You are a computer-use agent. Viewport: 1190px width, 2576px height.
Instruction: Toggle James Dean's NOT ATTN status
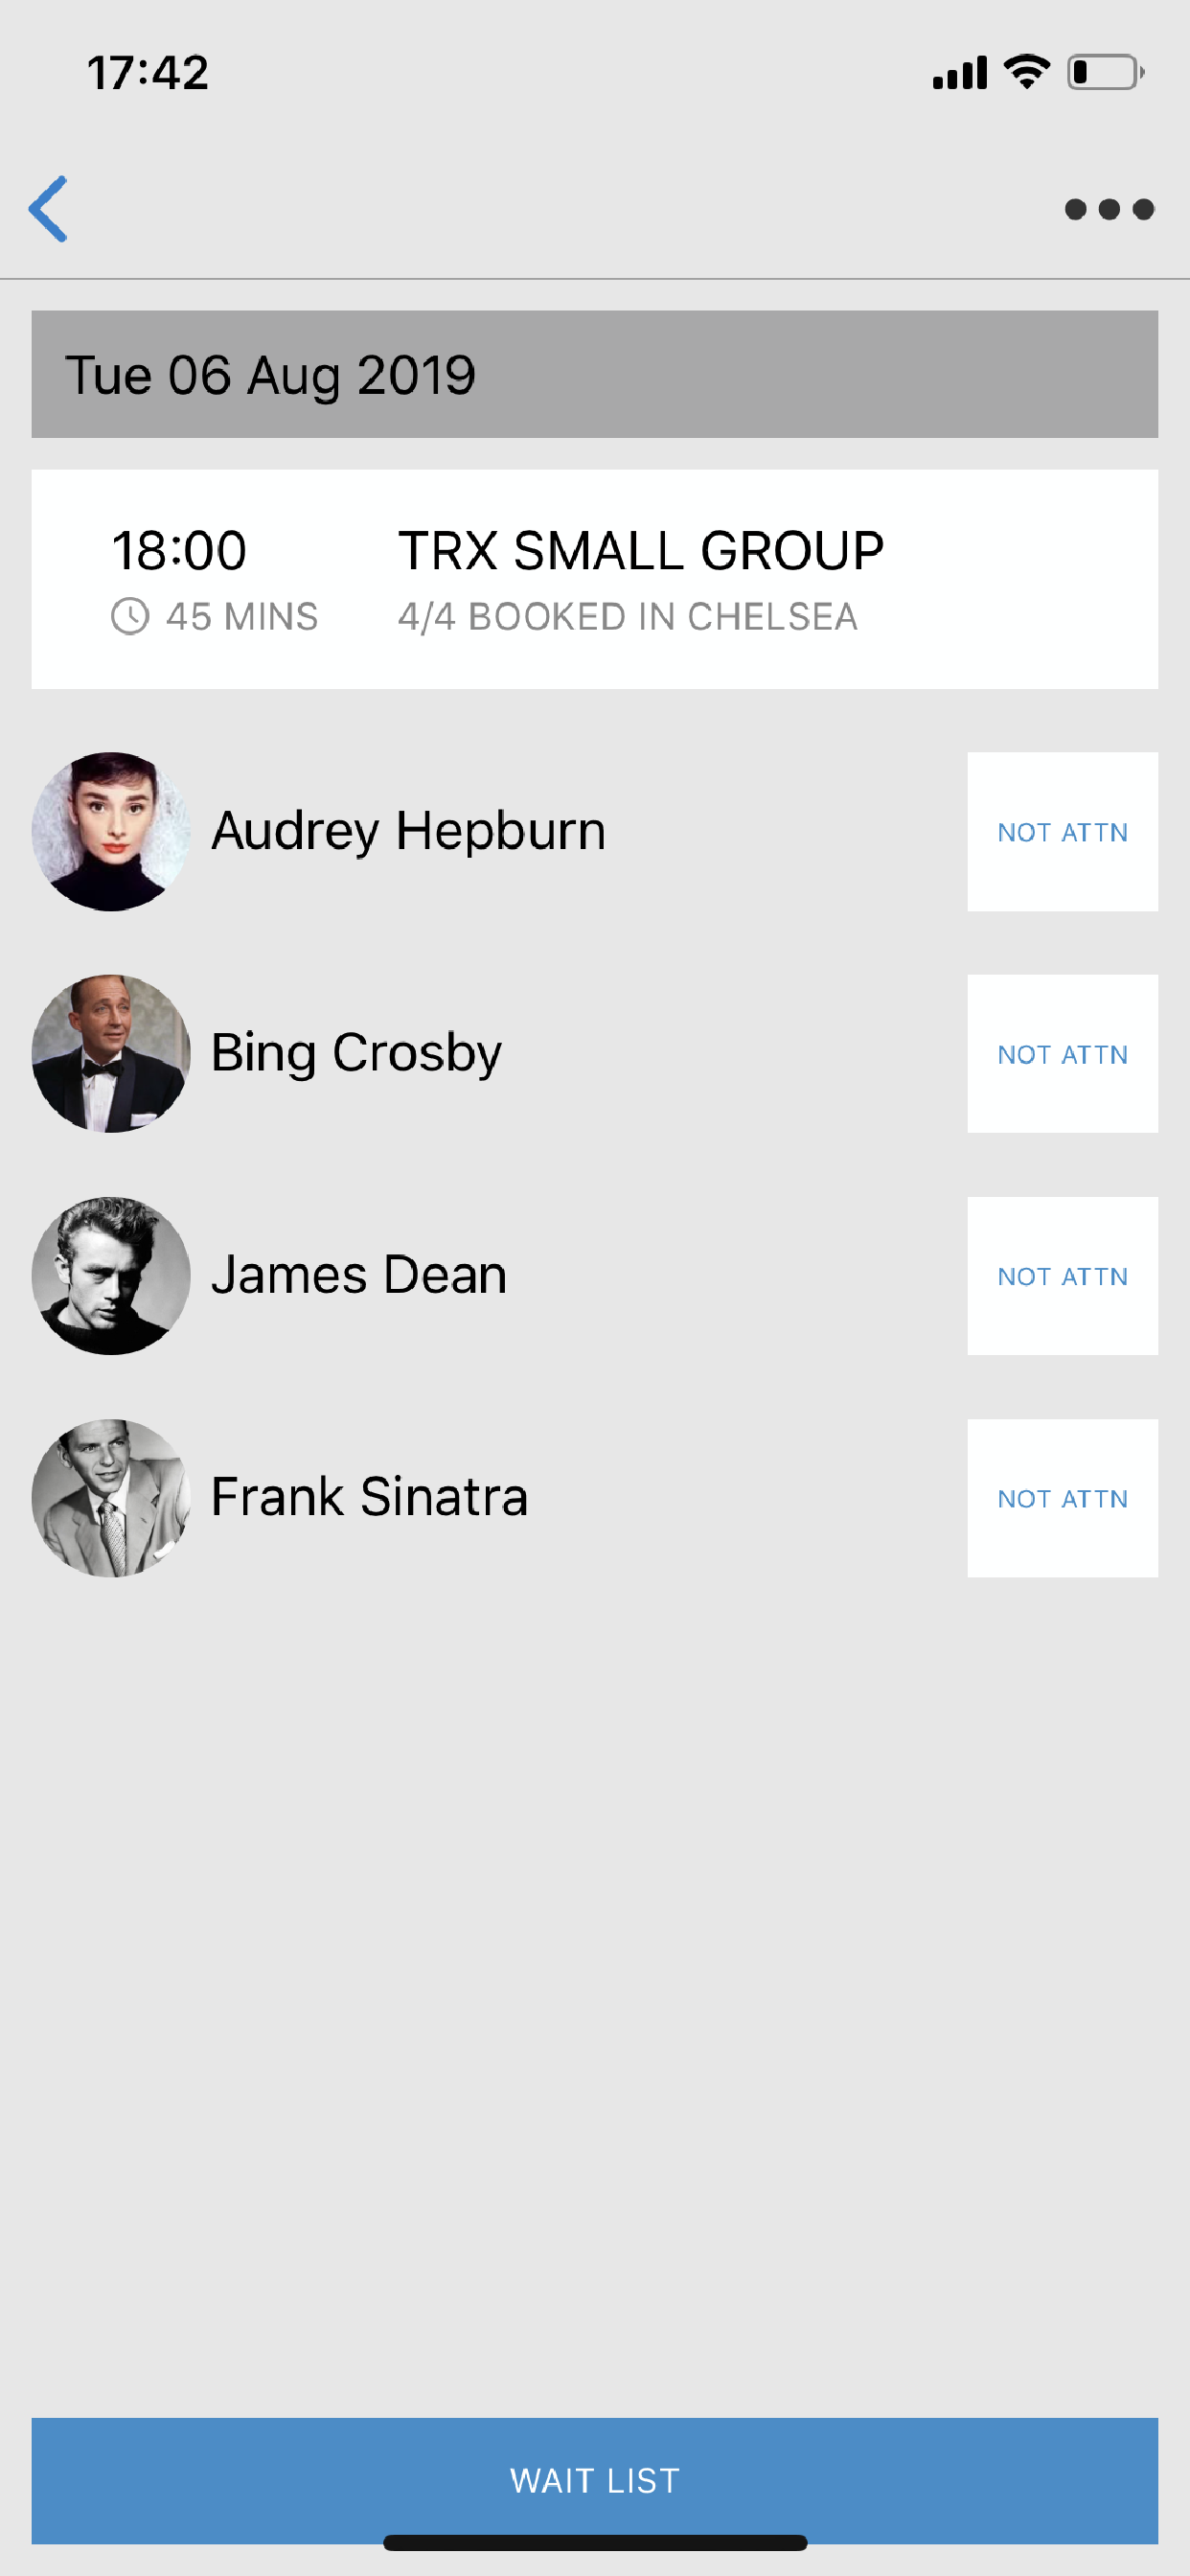click(x=1062, y=1276)
